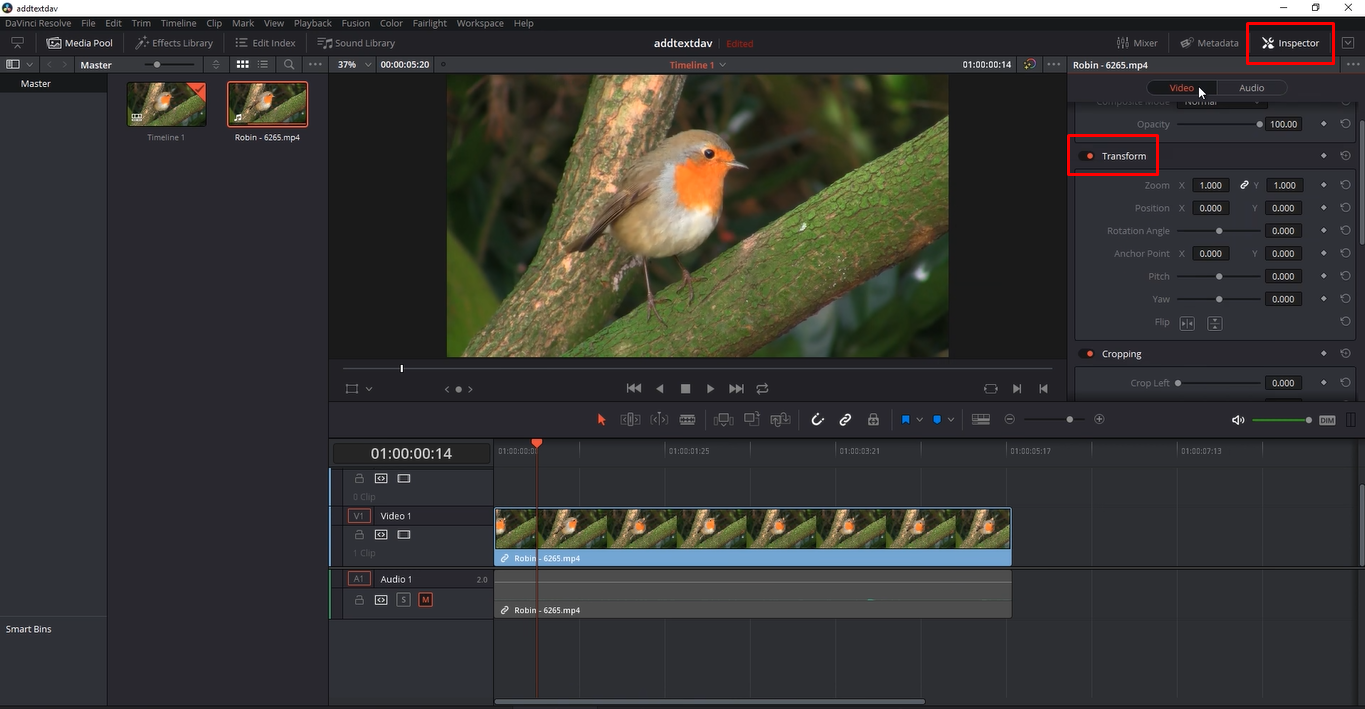Click the Insert Clip icon

coord(723,419)
